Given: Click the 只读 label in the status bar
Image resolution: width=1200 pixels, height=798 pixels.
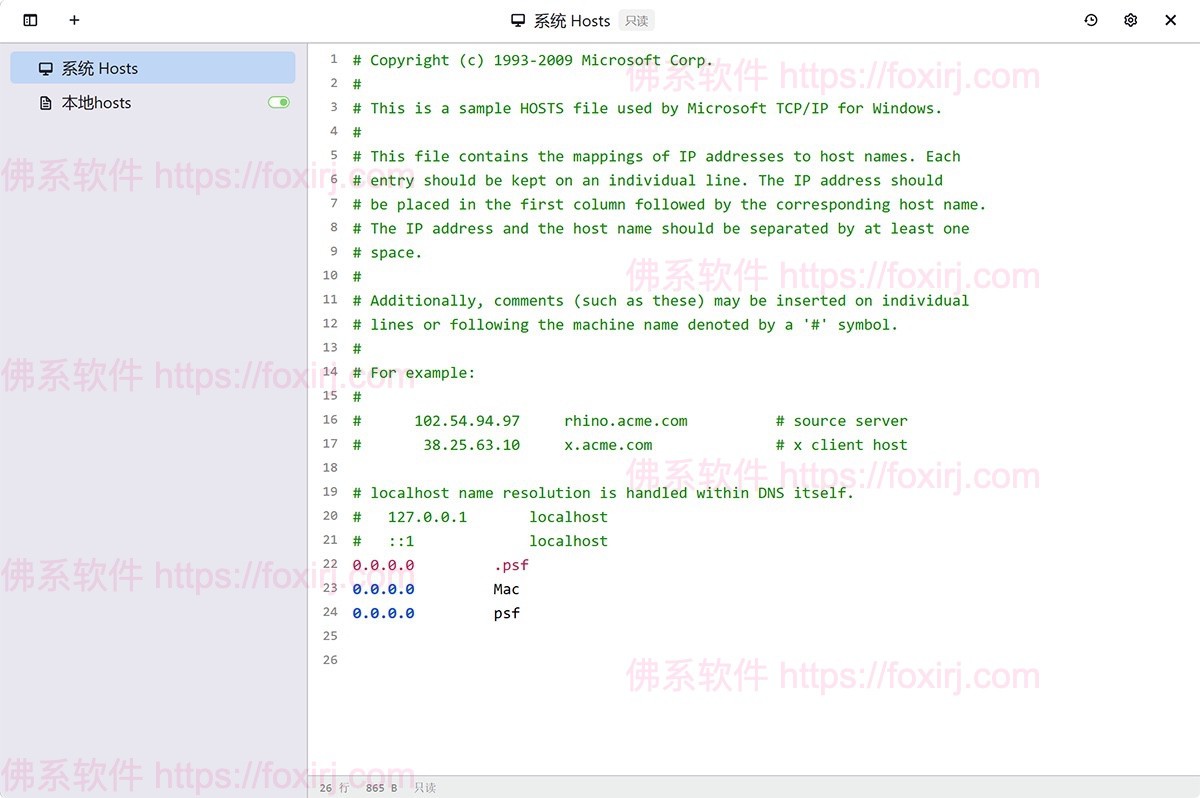Looking at the screenshot, I should [x=424, y=788].
